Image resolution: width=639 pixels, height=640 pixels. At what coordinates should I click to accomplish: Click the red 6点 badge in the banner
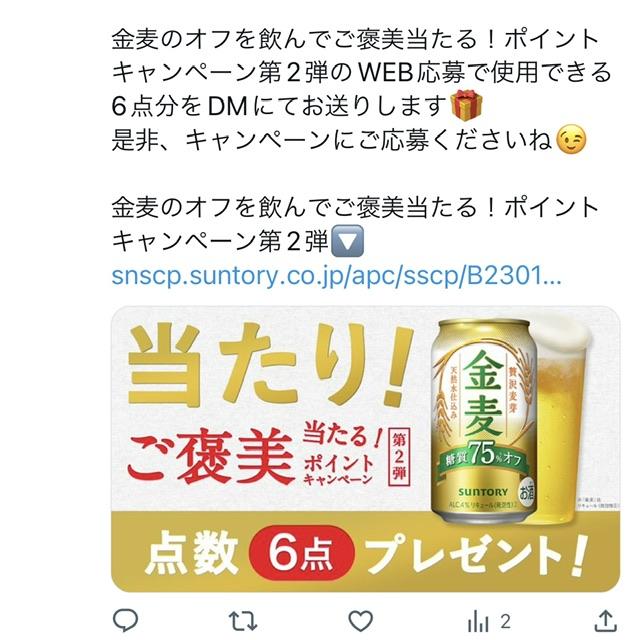pos(302,553)
